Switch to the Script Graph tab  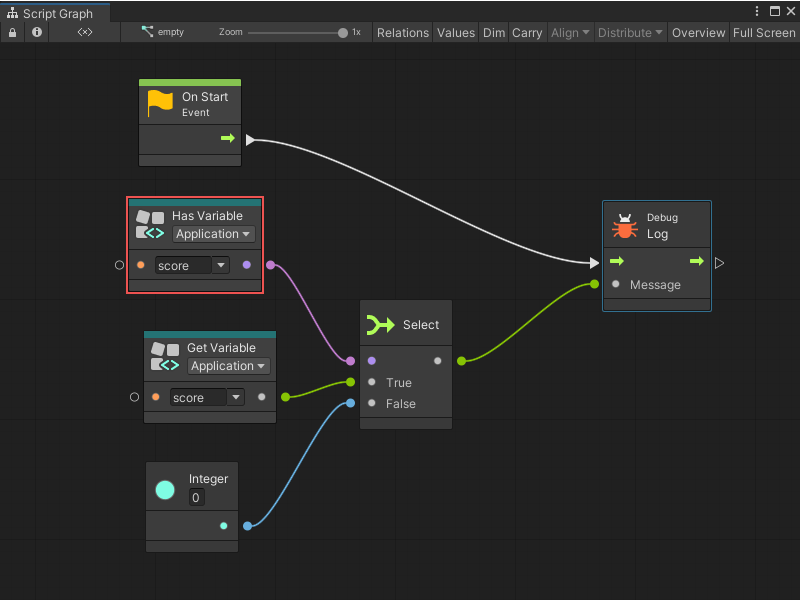tap(55, 14)
